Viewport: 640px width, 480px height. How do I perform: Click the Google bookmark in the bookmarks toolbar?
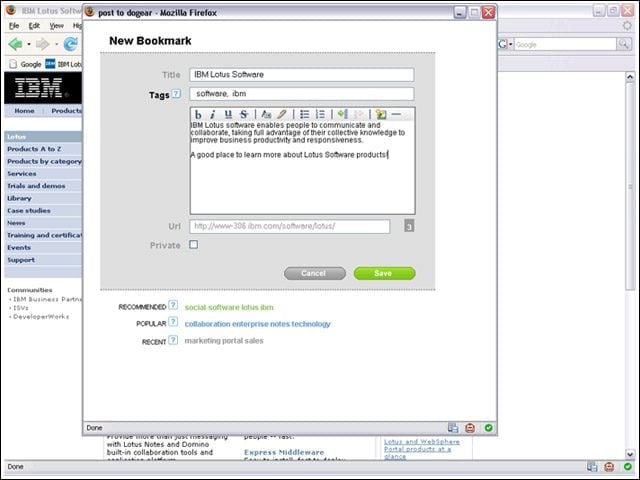[x=25, y=64]
